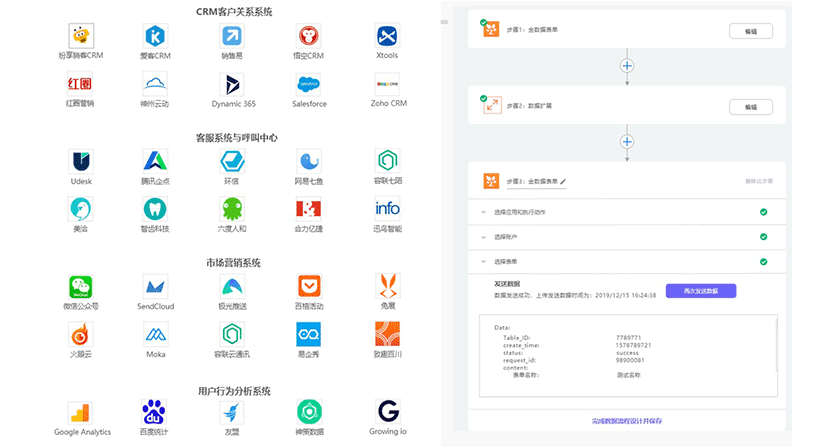
Task: Click the 美洽 bird icon
Action: [81, 209]
